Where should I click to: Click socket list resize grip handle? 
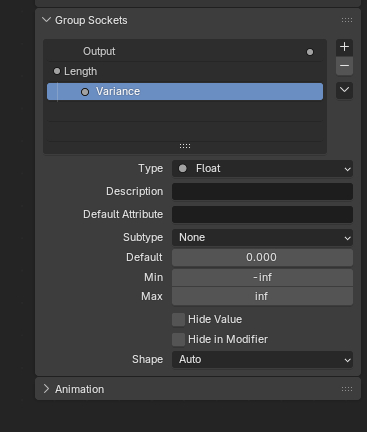pos(185,146)
